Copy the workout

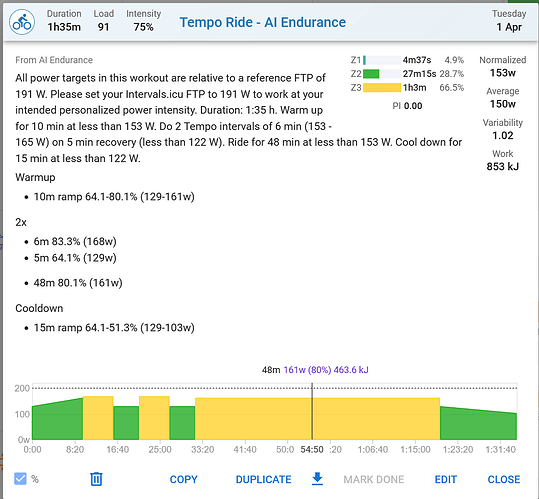pyautogui.click(x=184, y=479)
